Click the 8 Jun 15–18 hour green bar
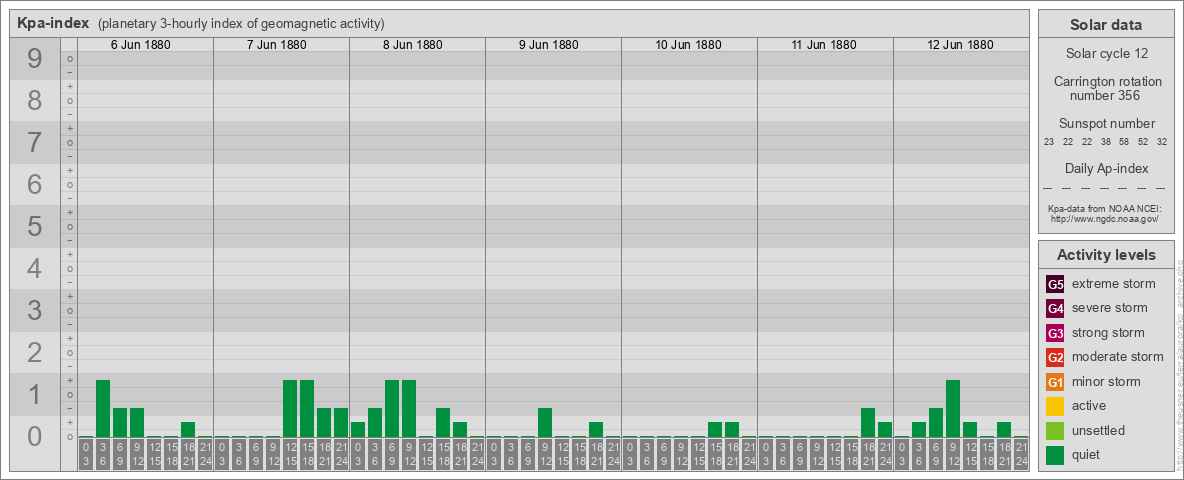This screenshot has width=1184, height=480. click(442, 423)
